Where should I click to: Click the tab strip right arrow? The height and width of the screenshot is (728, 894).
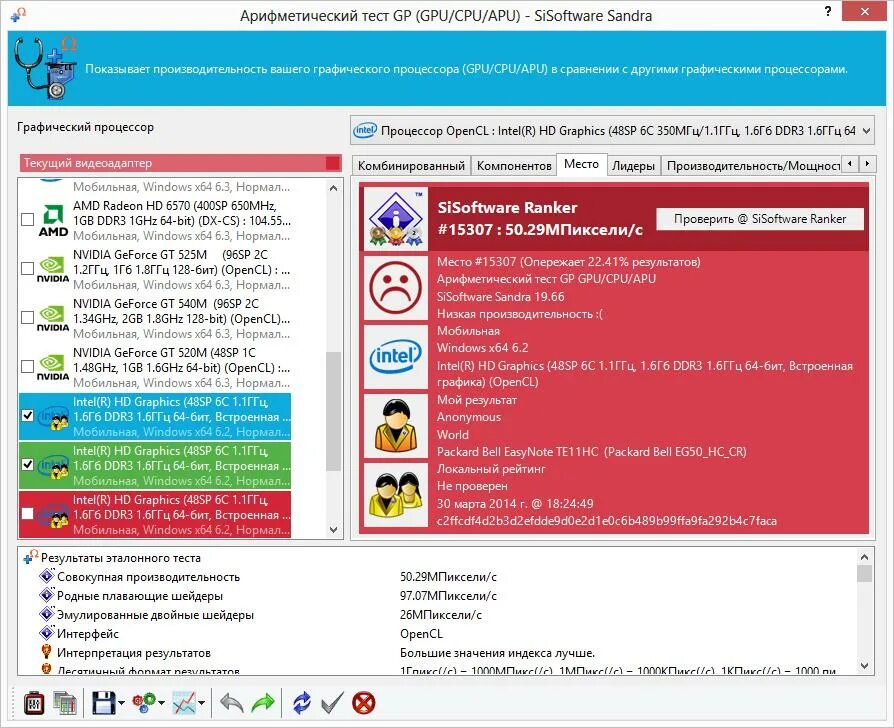coord(867,164)
